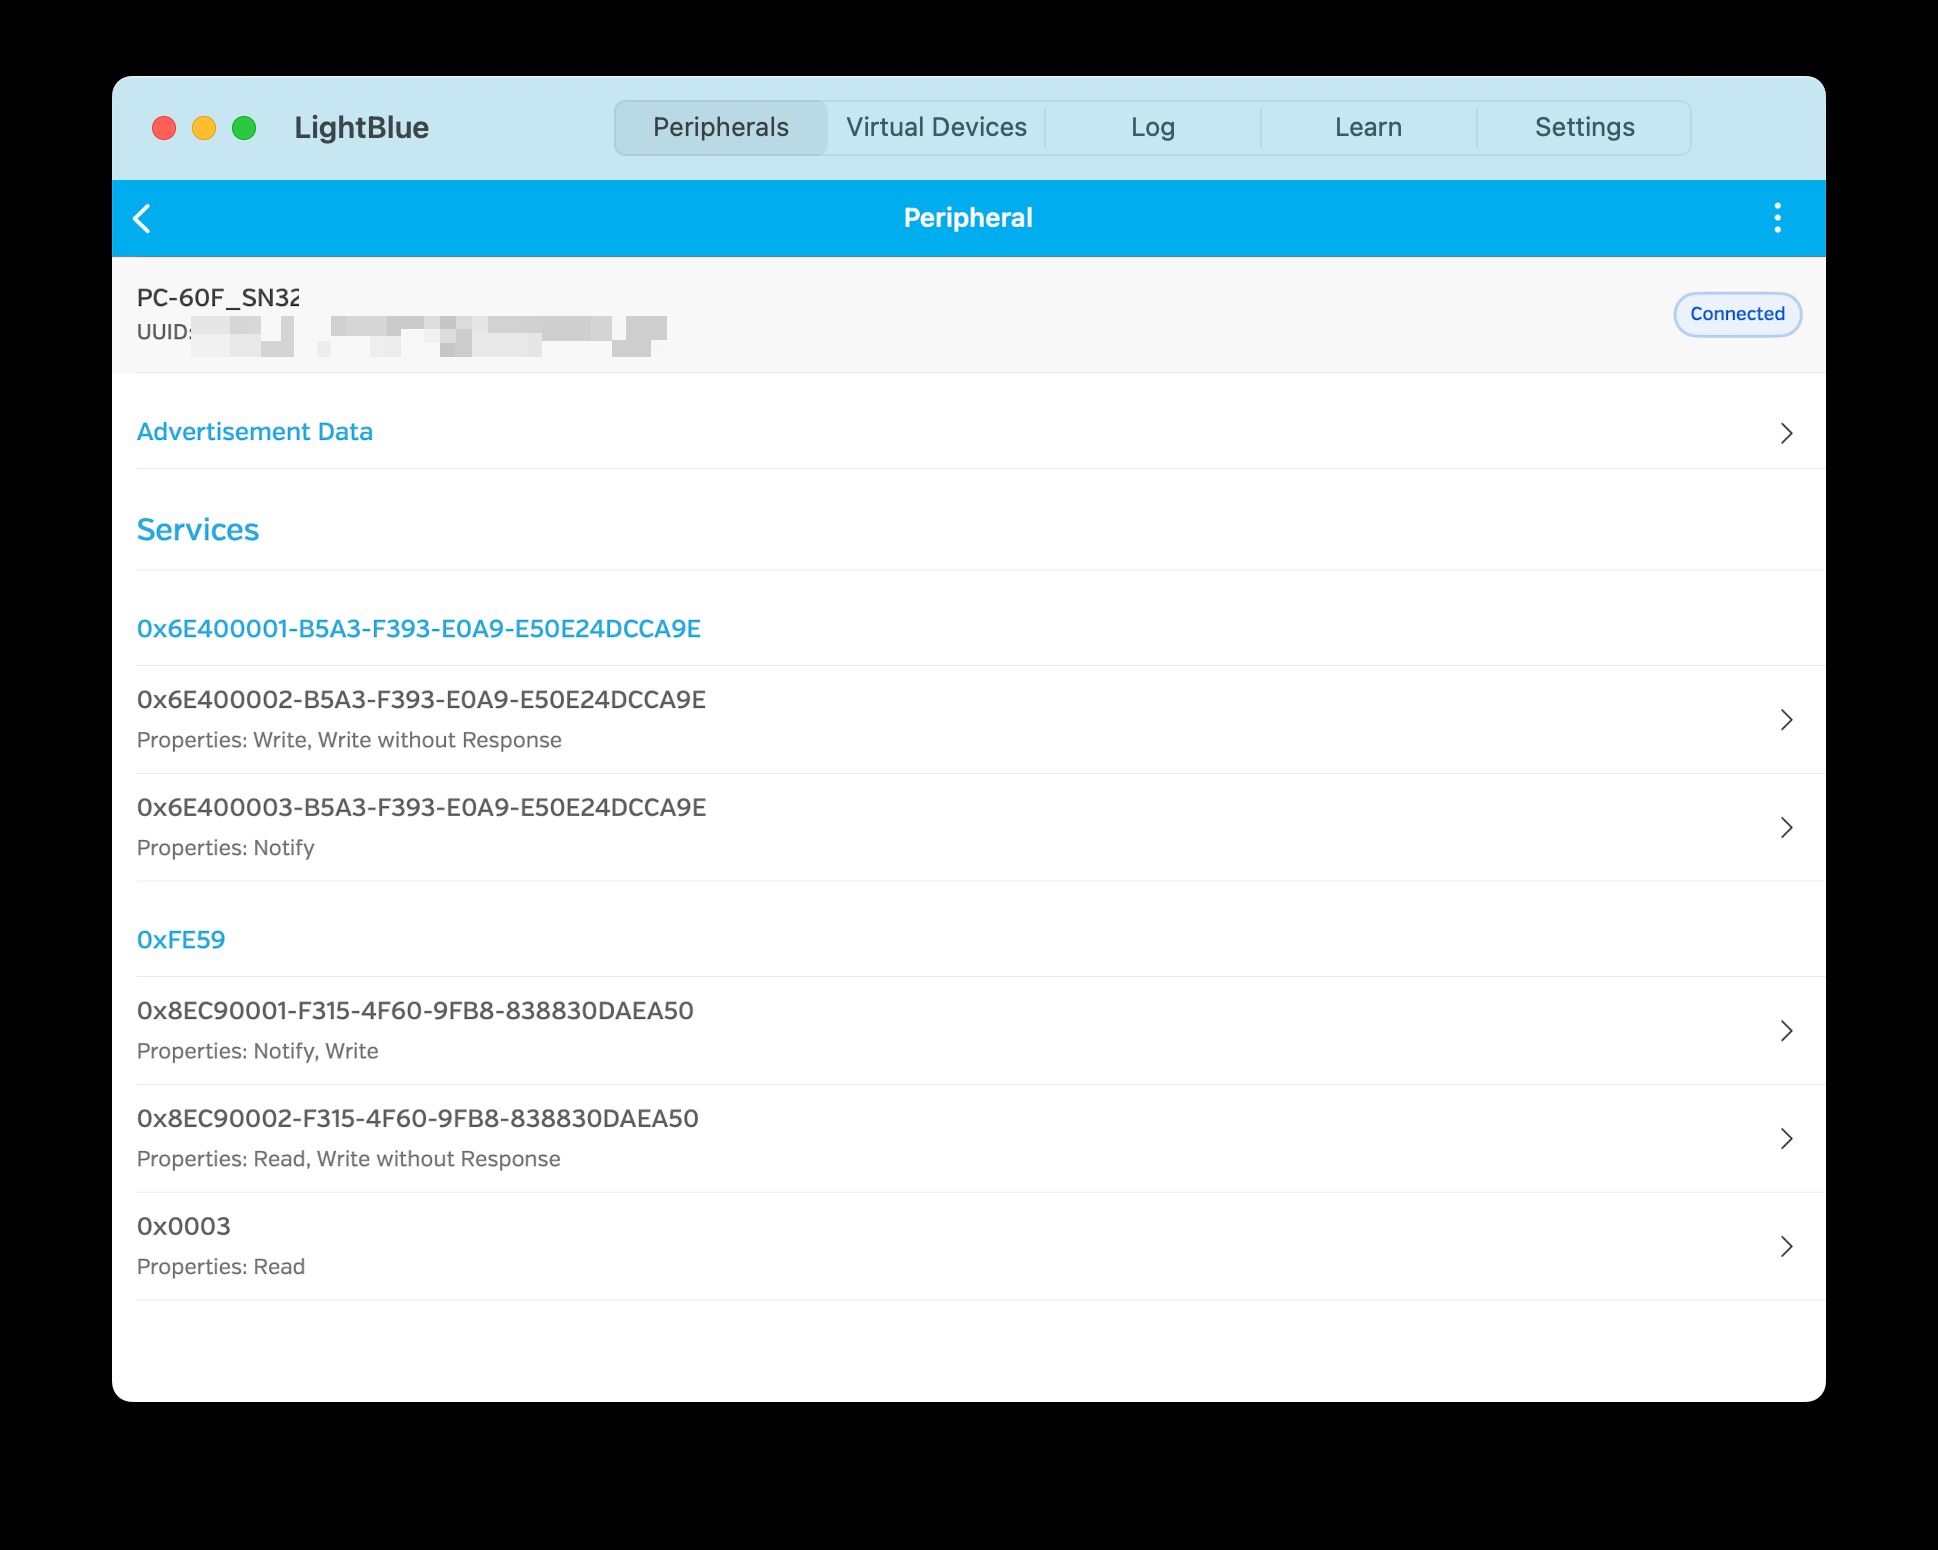1938x1550 pixels.
Task: Open the Settings tab
Action: tap(1584, 127)
